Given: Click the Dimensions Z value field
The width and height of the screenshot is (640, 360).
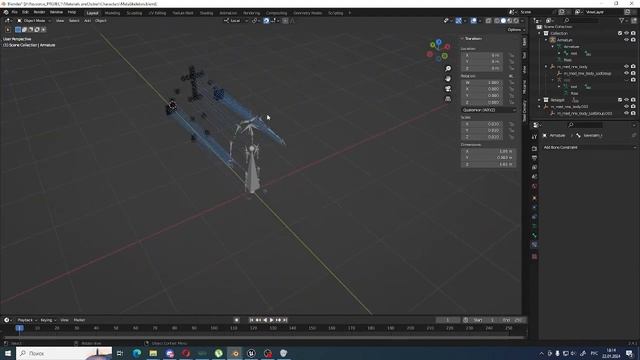Looking at the screenshot, I should [x=489, y=164].
